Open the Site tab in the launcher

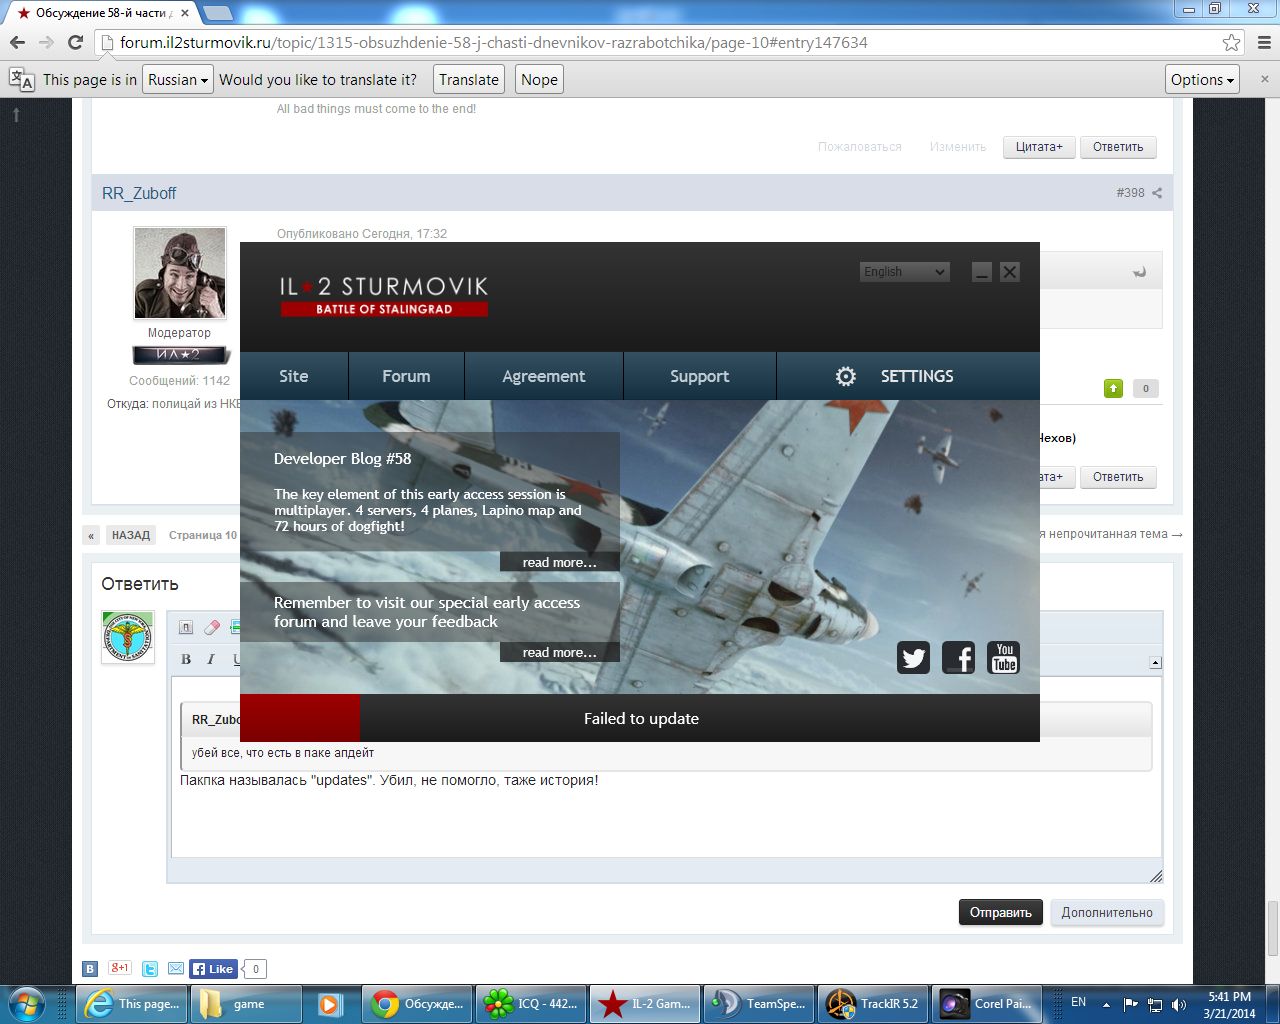coord(294,376)
